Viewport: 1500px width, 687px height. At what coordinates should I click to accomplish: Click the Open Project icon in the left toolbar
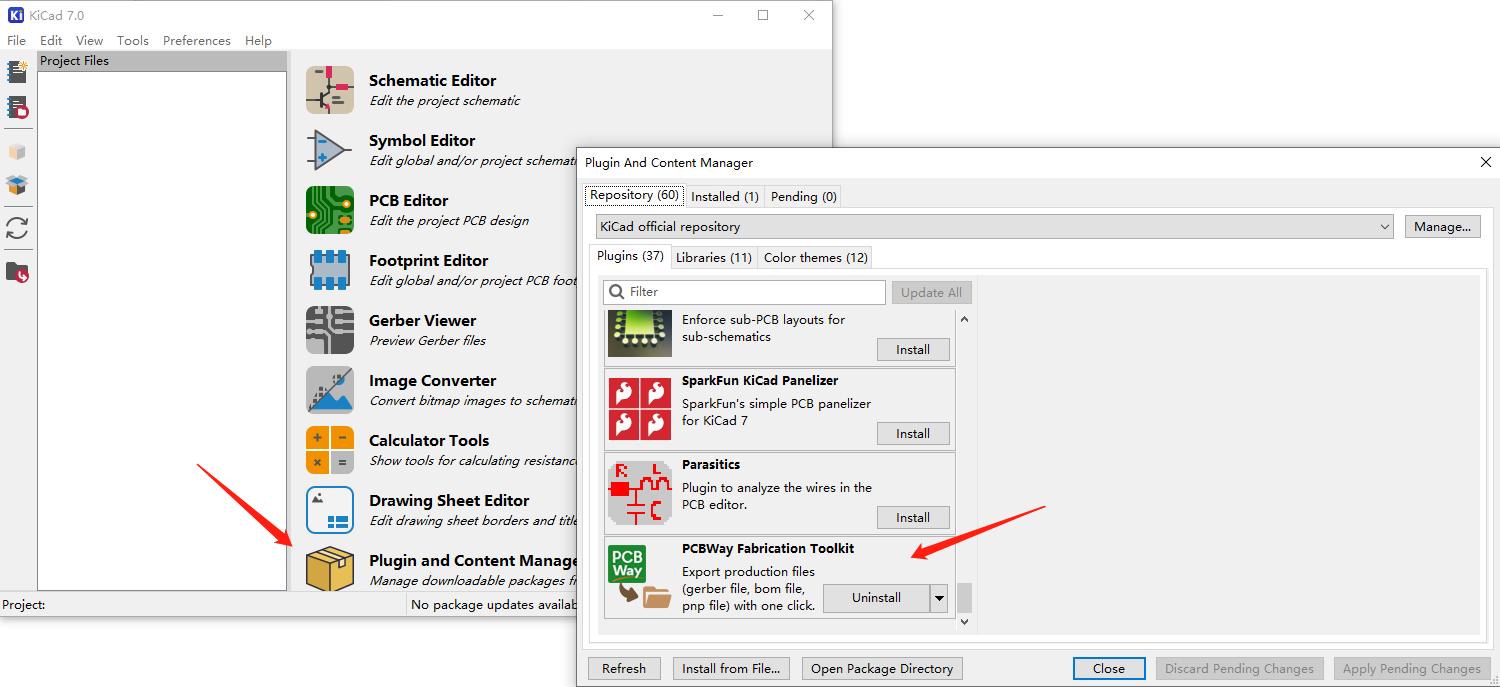tap(17, 107)
